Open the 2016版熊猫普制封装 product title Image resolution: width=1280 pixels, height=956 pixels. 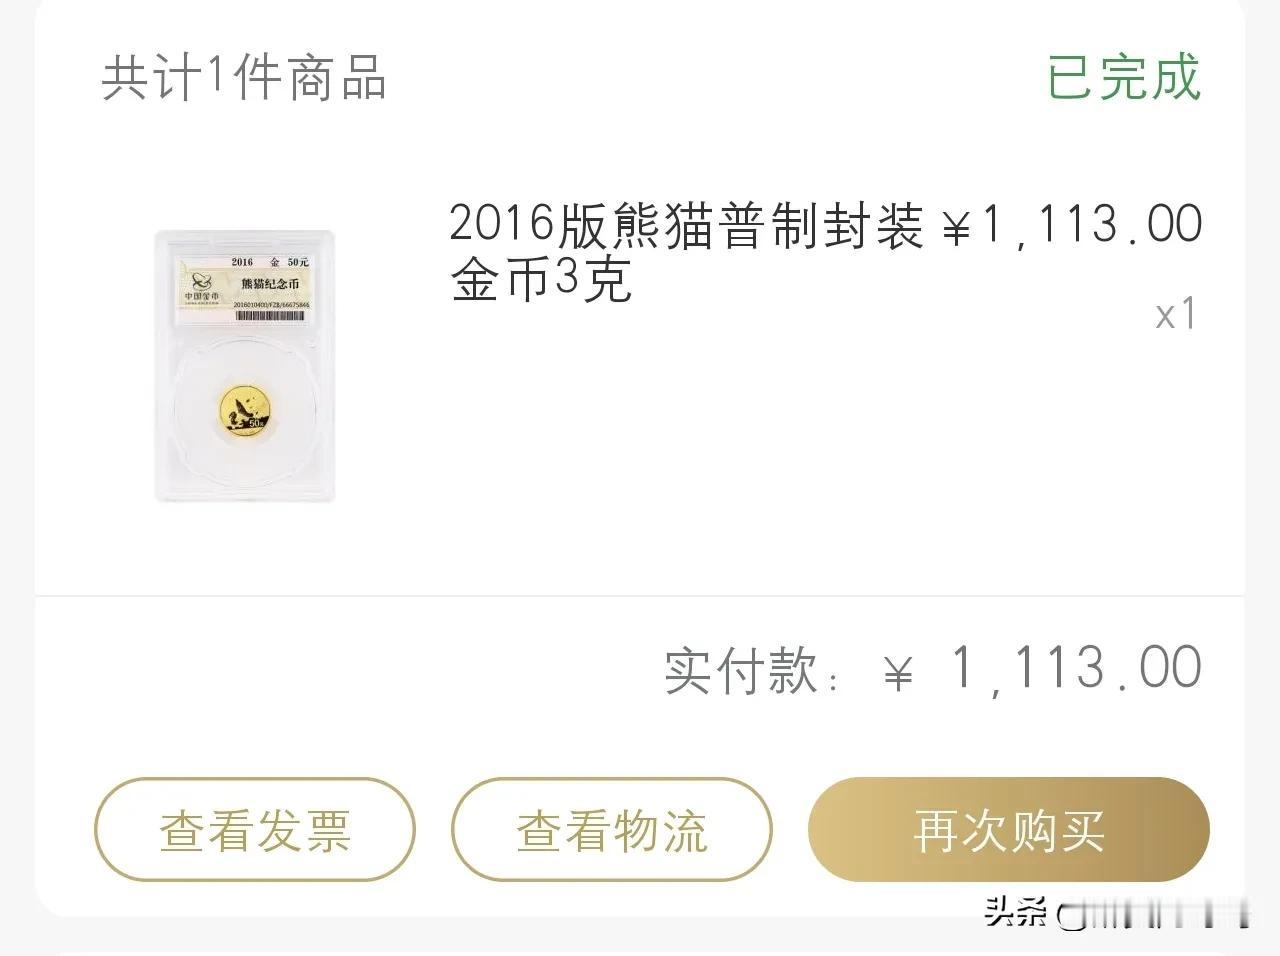click(686, 225)
